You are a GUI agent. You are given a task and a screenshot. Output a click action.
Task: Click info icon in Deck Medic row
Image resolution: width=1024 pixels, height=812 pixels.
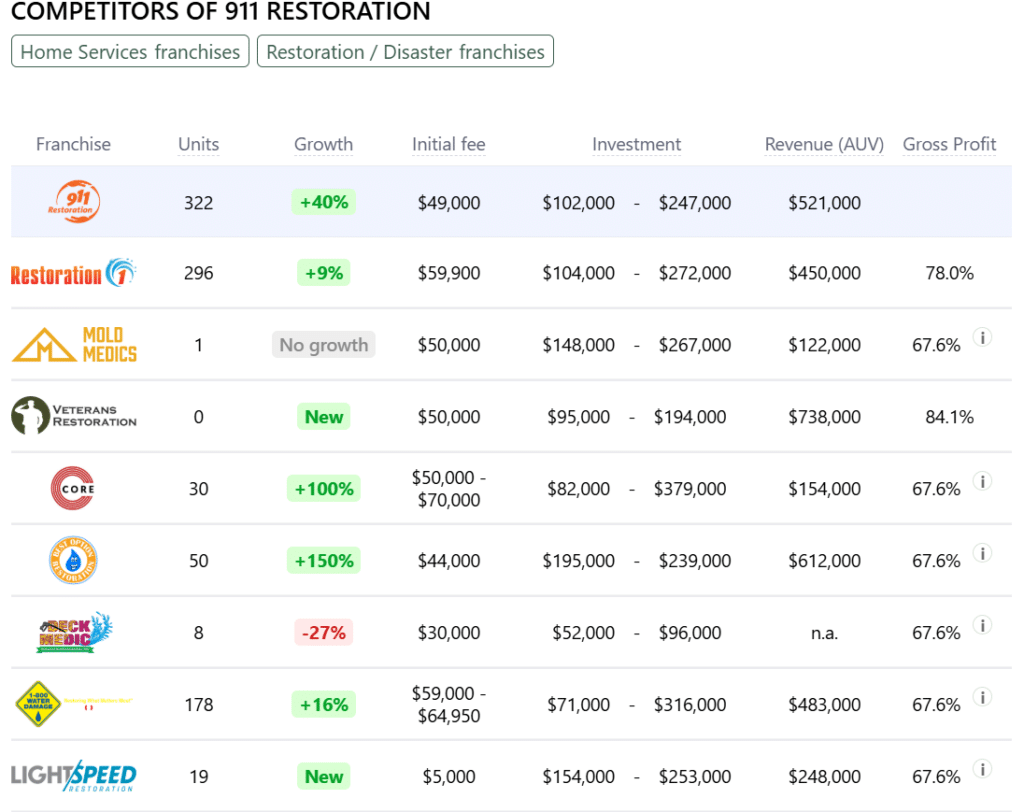pos(982,625)
